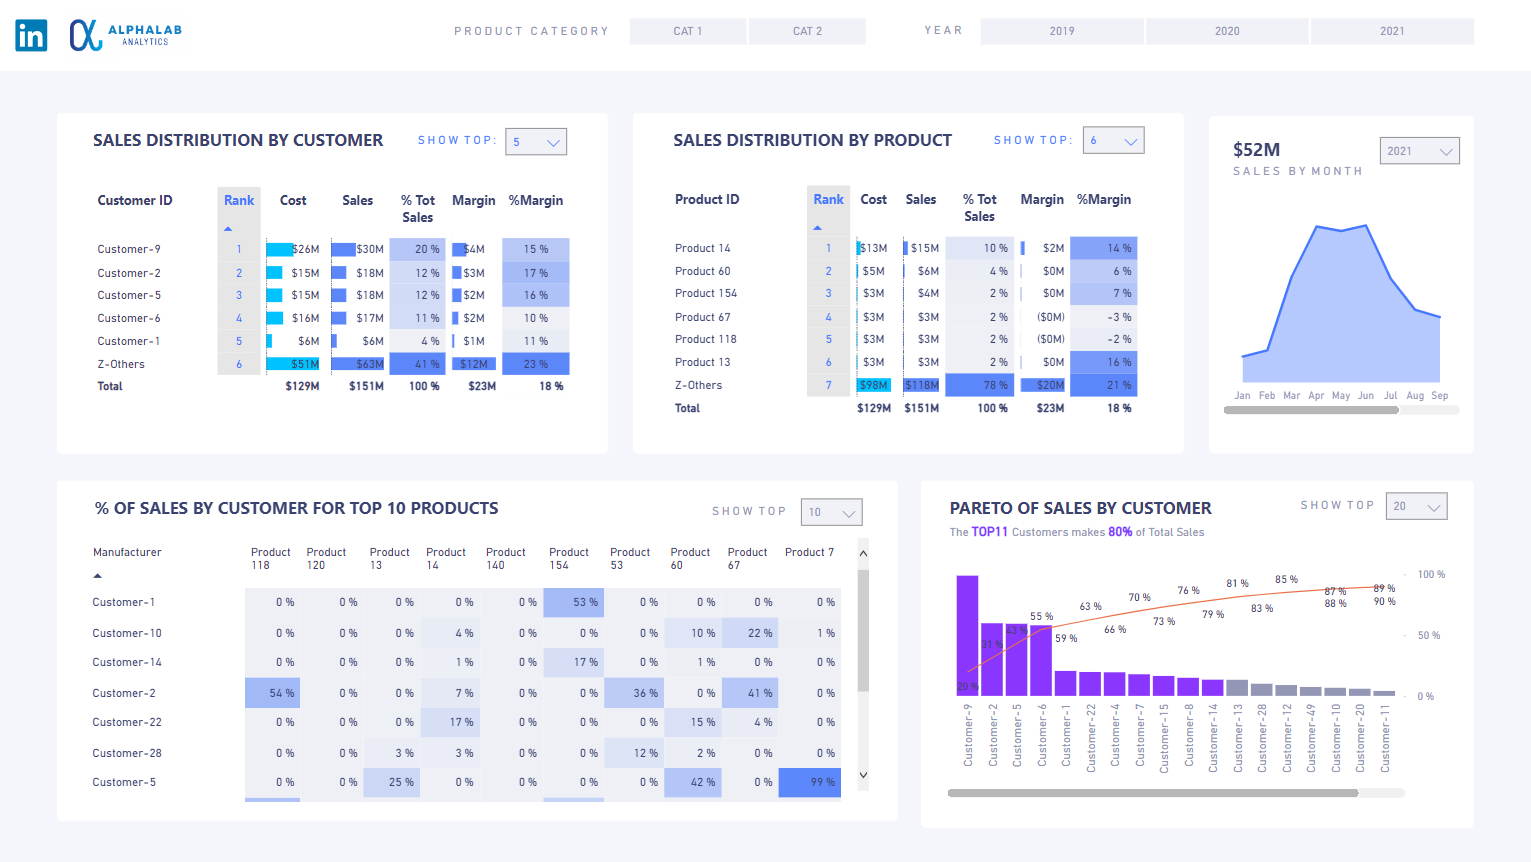Sort by Customer ID column header
The height and width of the screenshot is (862, 1531).
coord(135,200)
